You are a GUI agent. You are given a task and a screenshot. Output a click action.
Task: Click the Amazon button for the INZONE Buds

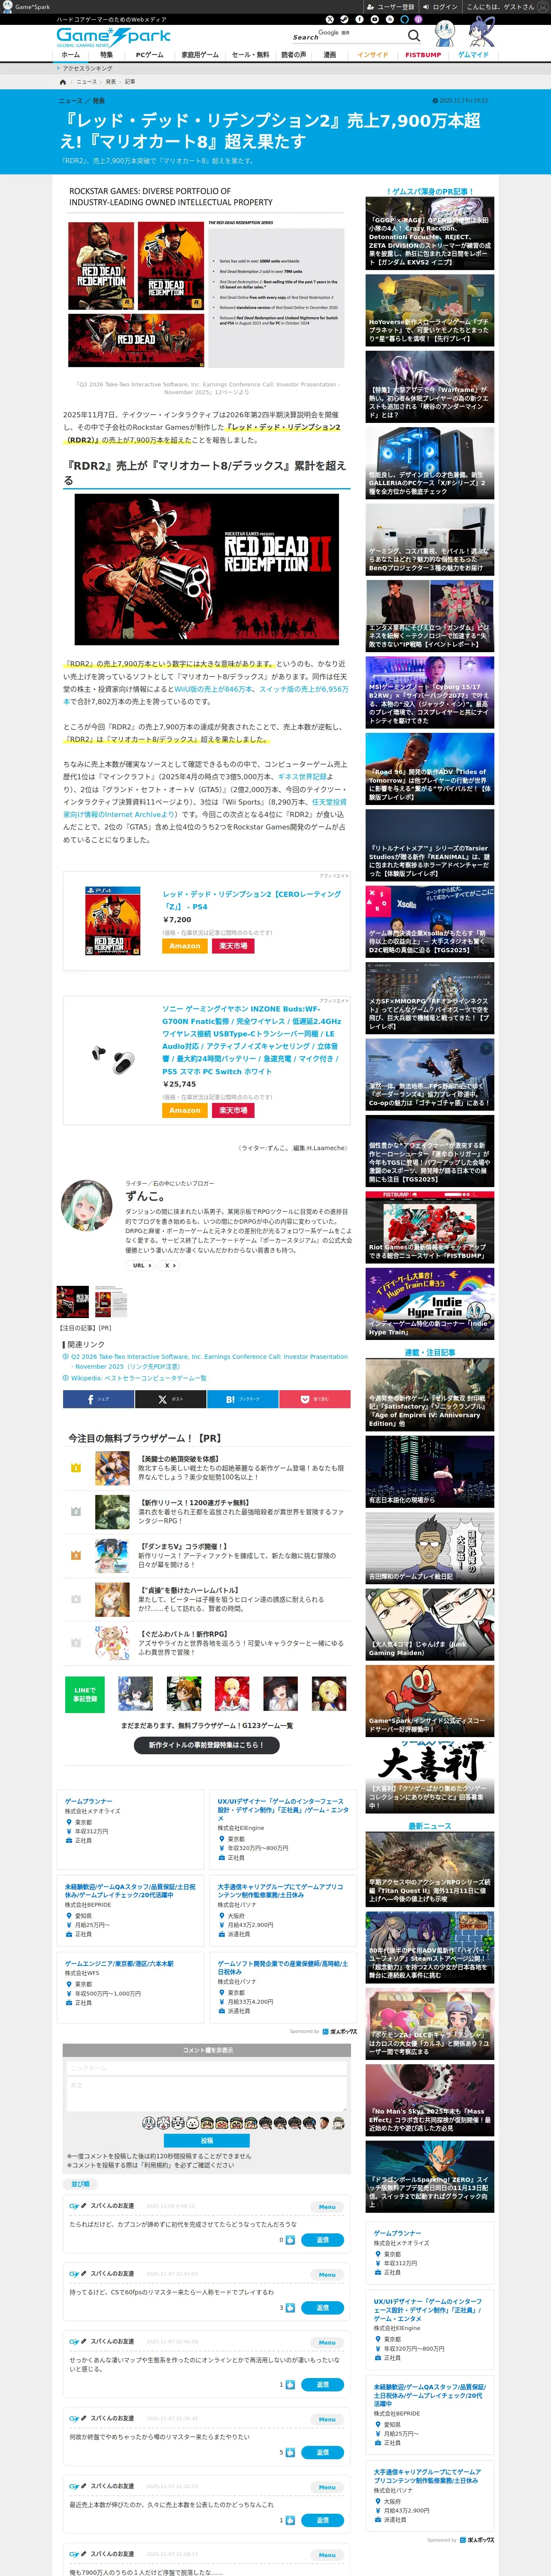coord(185,1110)
